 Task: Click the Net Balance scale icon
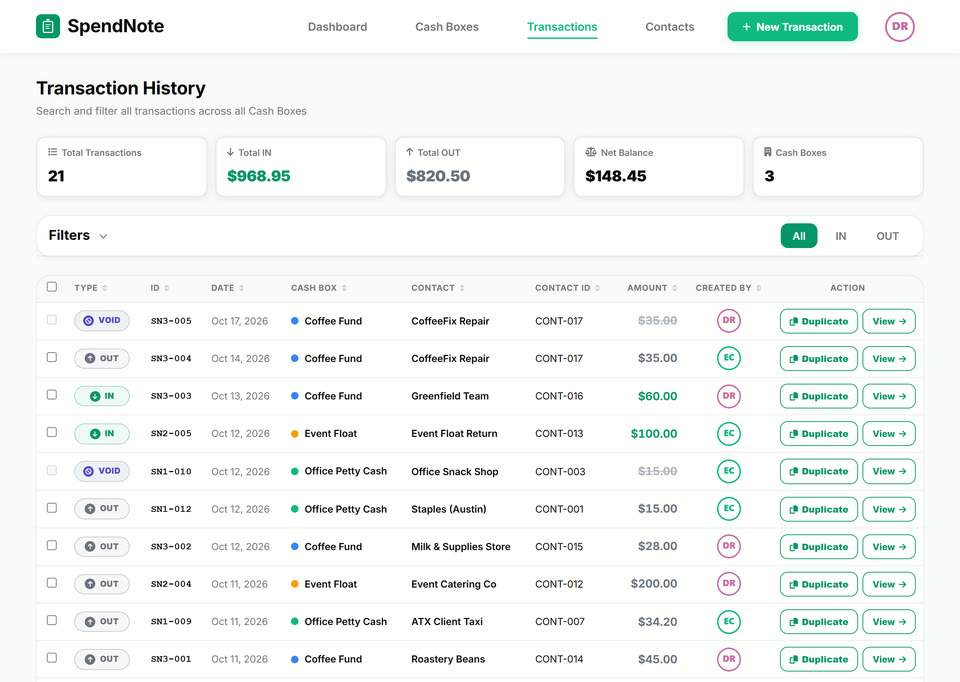590,152
